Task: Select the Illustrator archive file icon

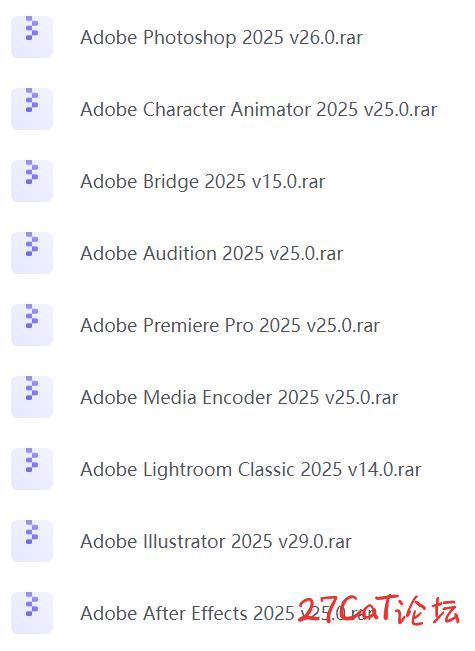Action: coord(32,541)
